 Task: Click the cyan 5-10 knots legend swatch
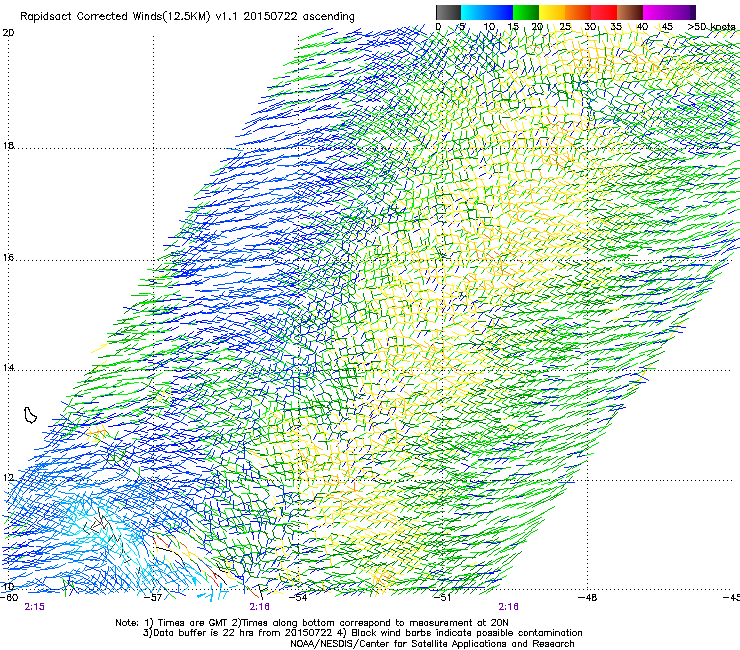pyautogui.click(x=474, y=12)
